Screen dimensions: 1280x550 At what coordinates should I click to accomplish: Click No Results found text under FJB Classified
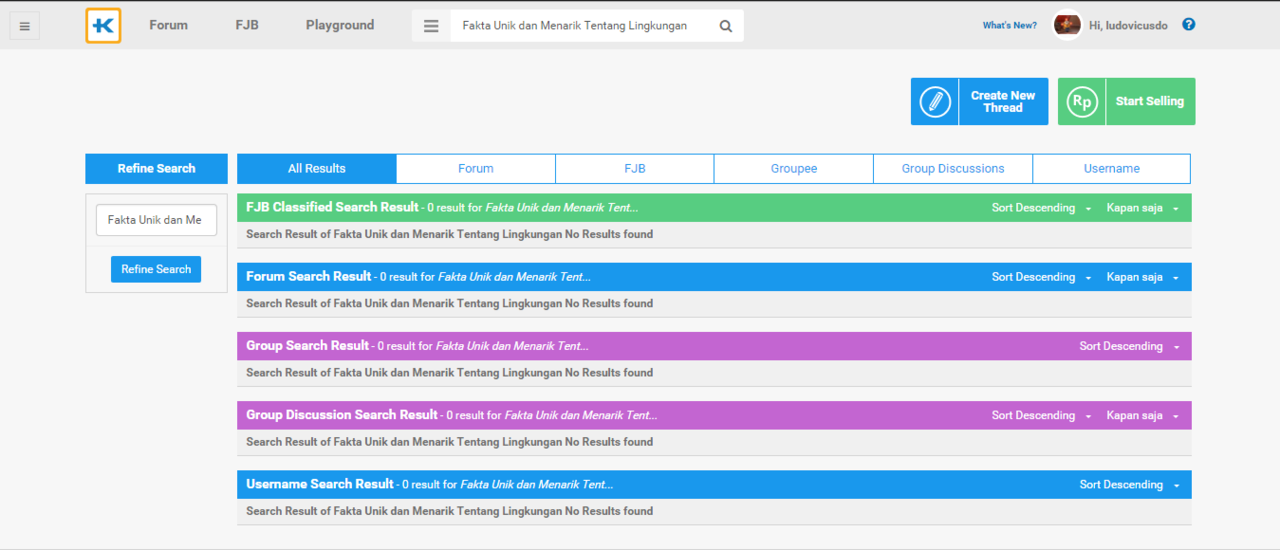click(609, 234)
